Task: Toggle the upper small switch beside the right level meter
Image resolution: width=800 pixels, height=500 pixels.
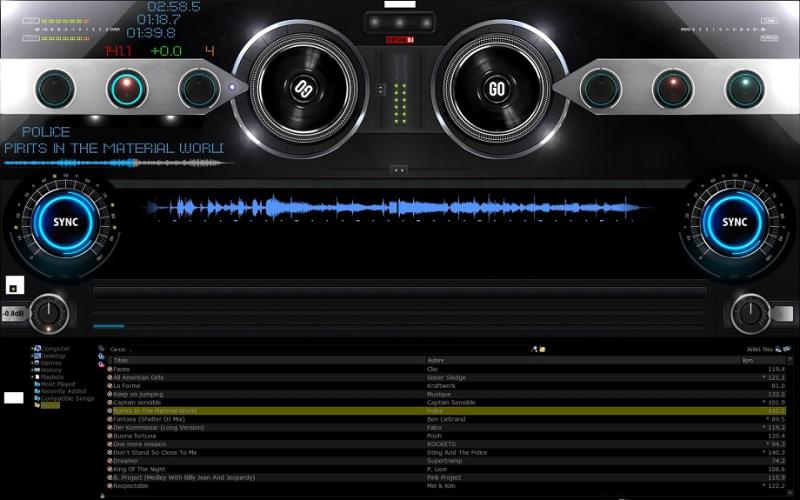Action: pyautogui.click(x=769, y=21)
